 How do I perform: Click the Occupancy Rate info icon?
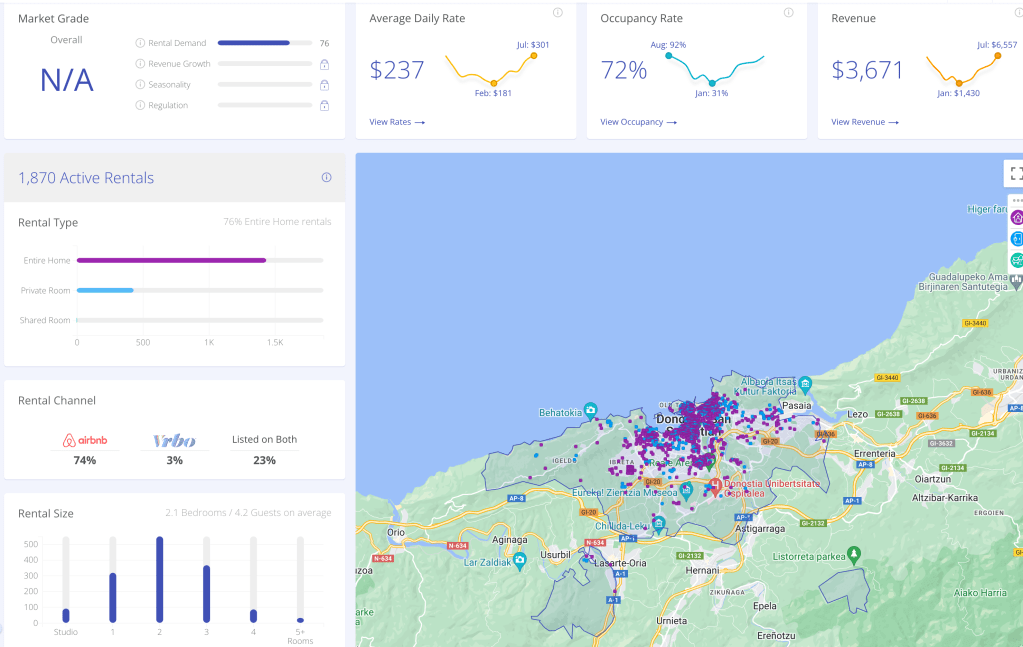[x=788, y=13]
